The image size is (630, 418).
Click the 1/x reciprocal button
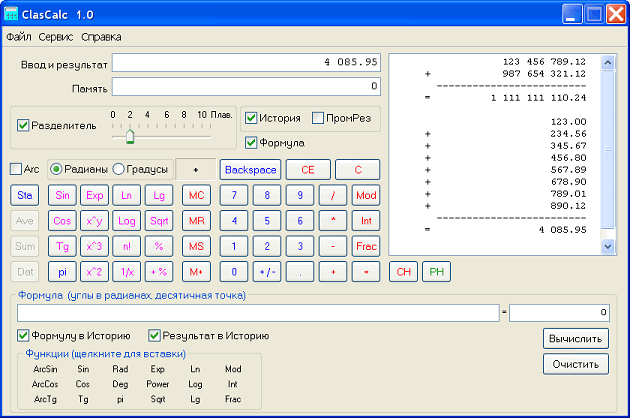[127, 272]
